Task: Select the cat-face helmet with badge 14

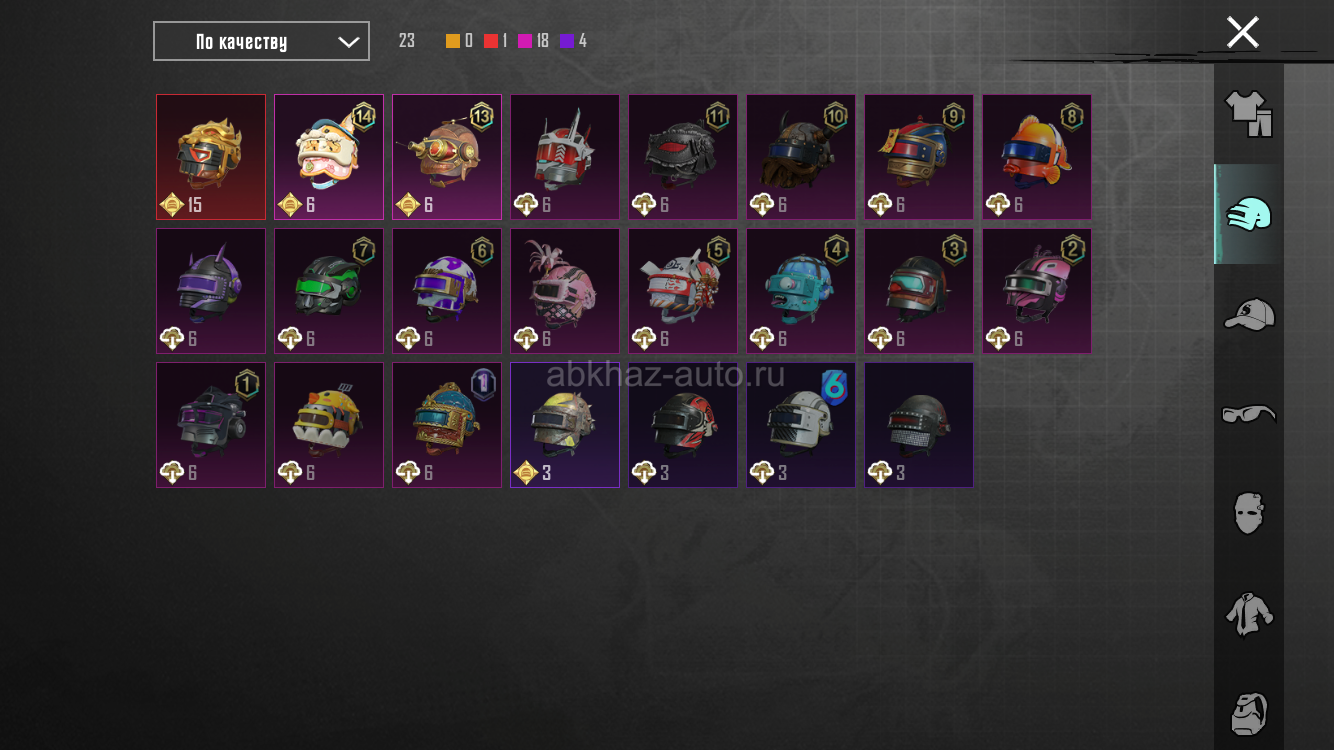Action: click(329, 157)
